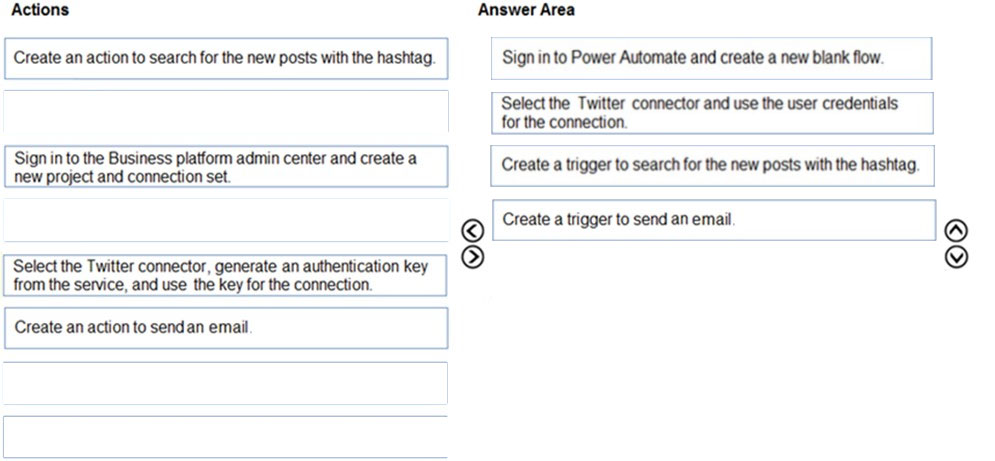Click the move-down circled arrow icon
The image size is (995, 461).
[x=956, y=257]
